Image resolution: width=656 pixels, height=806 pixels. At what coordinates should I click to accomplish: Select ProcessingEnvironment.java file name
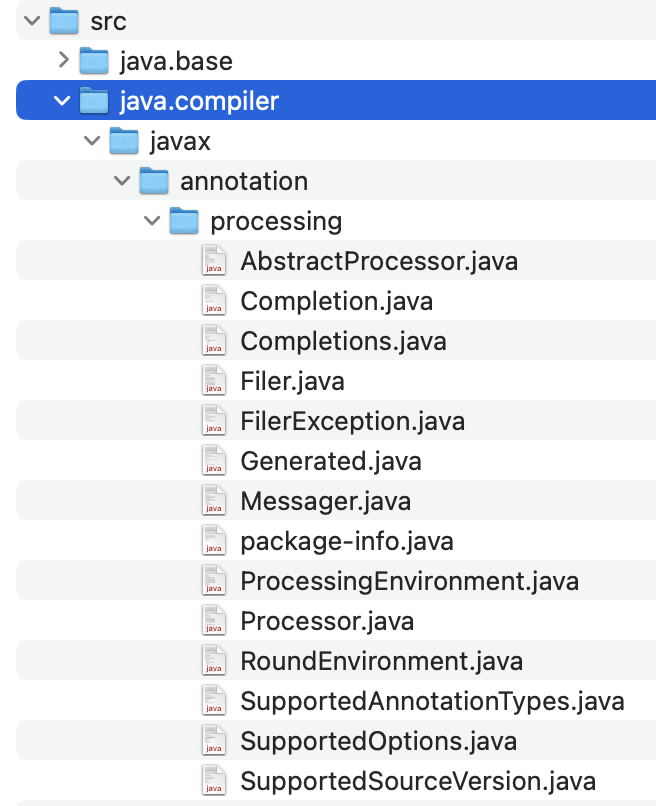409,581
